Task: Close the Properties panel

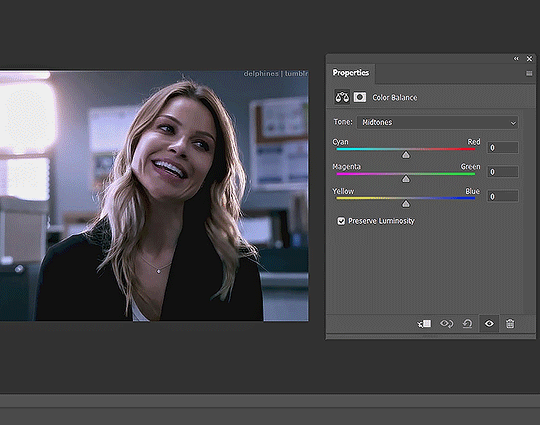Action: (530, 59)
